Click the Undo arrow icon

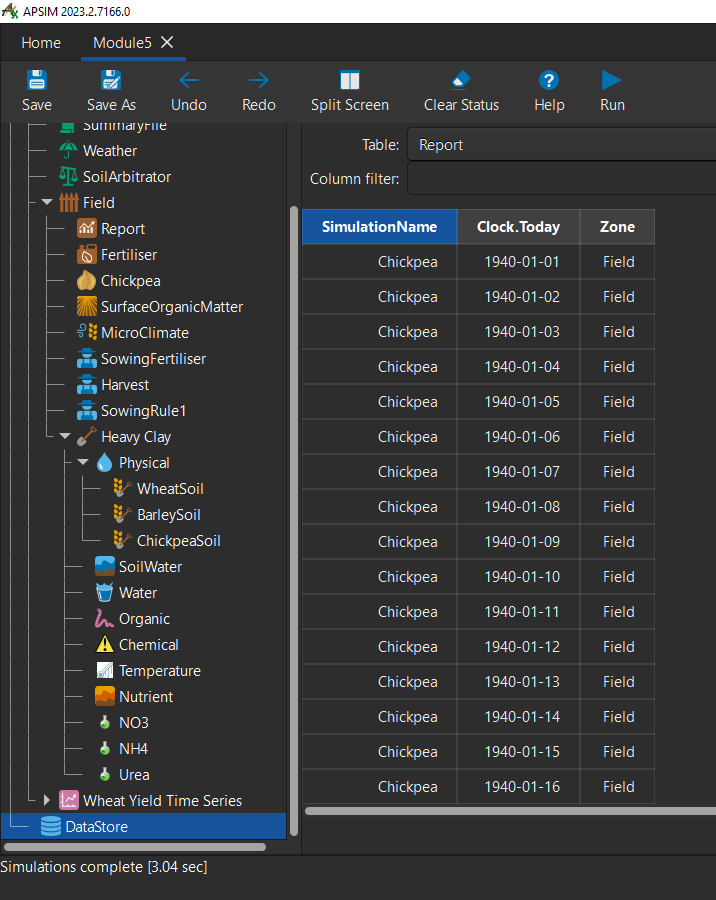tap(189, 80)
